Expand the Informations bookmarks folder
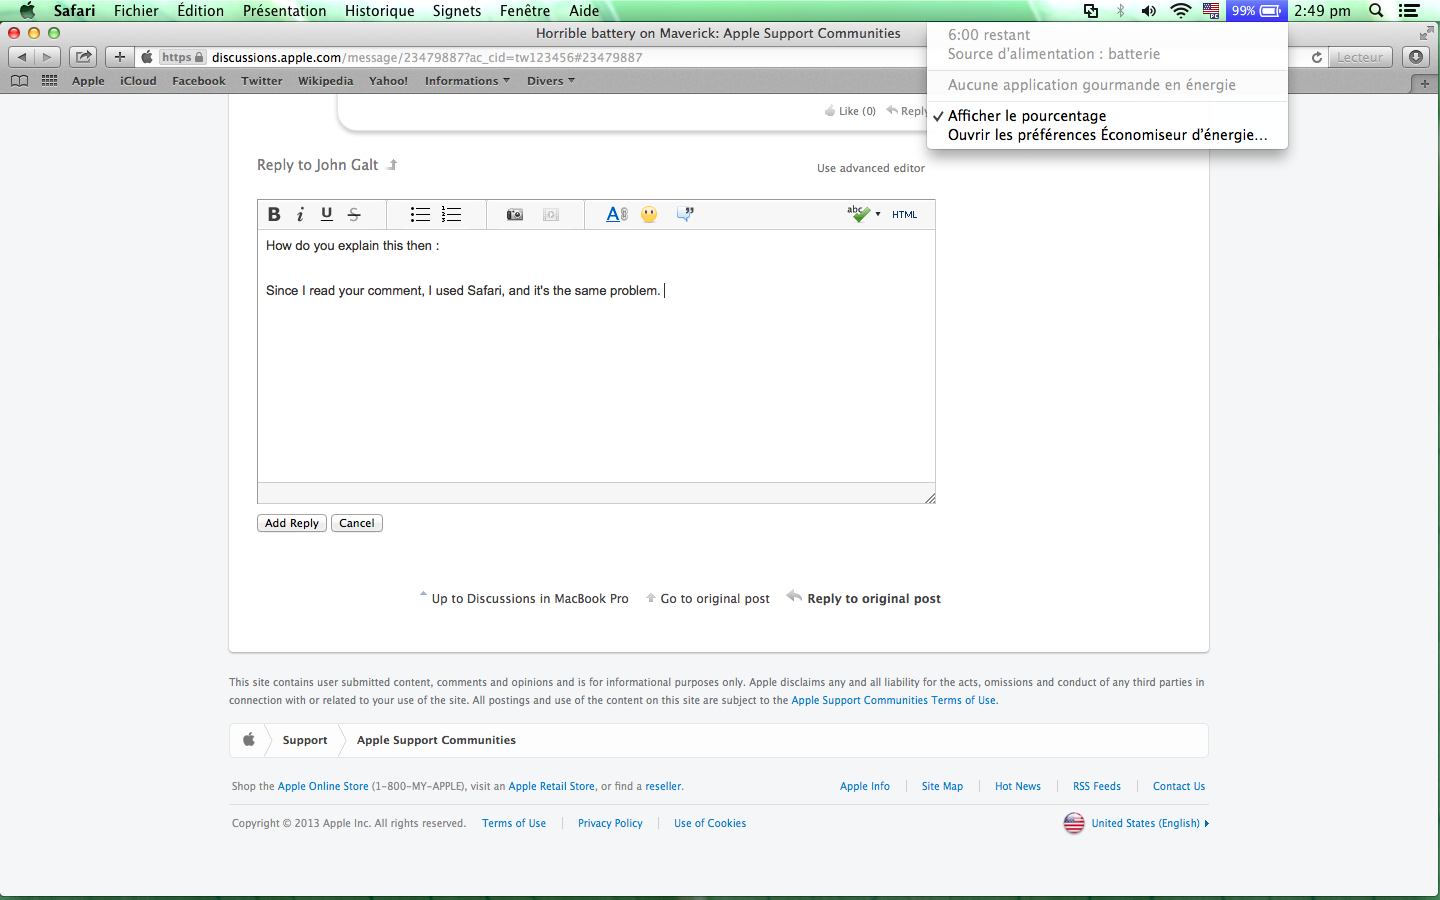This screenshot has height=900, width=1440. point(467,81)
